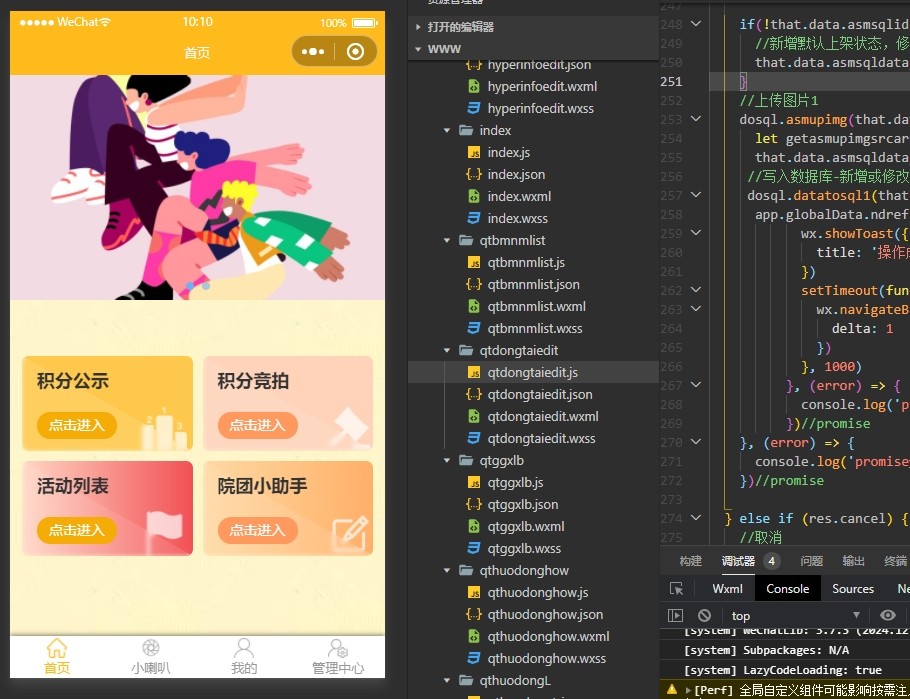Open index.wxml file

[519, 197]
